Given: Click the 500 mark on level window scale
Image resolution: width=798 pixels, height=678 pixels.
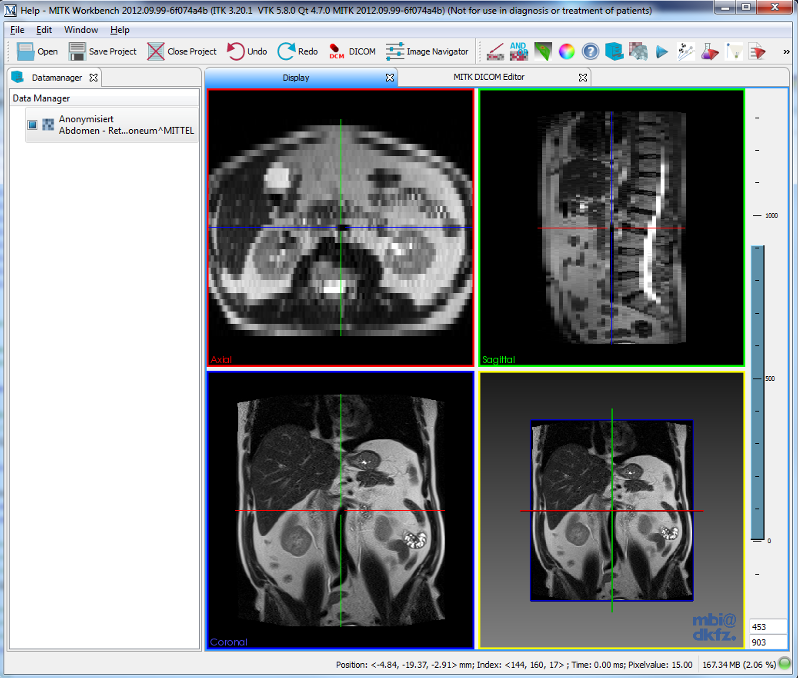Looking at the screenshot, I should pyautogui.click(x=770, y=379).
